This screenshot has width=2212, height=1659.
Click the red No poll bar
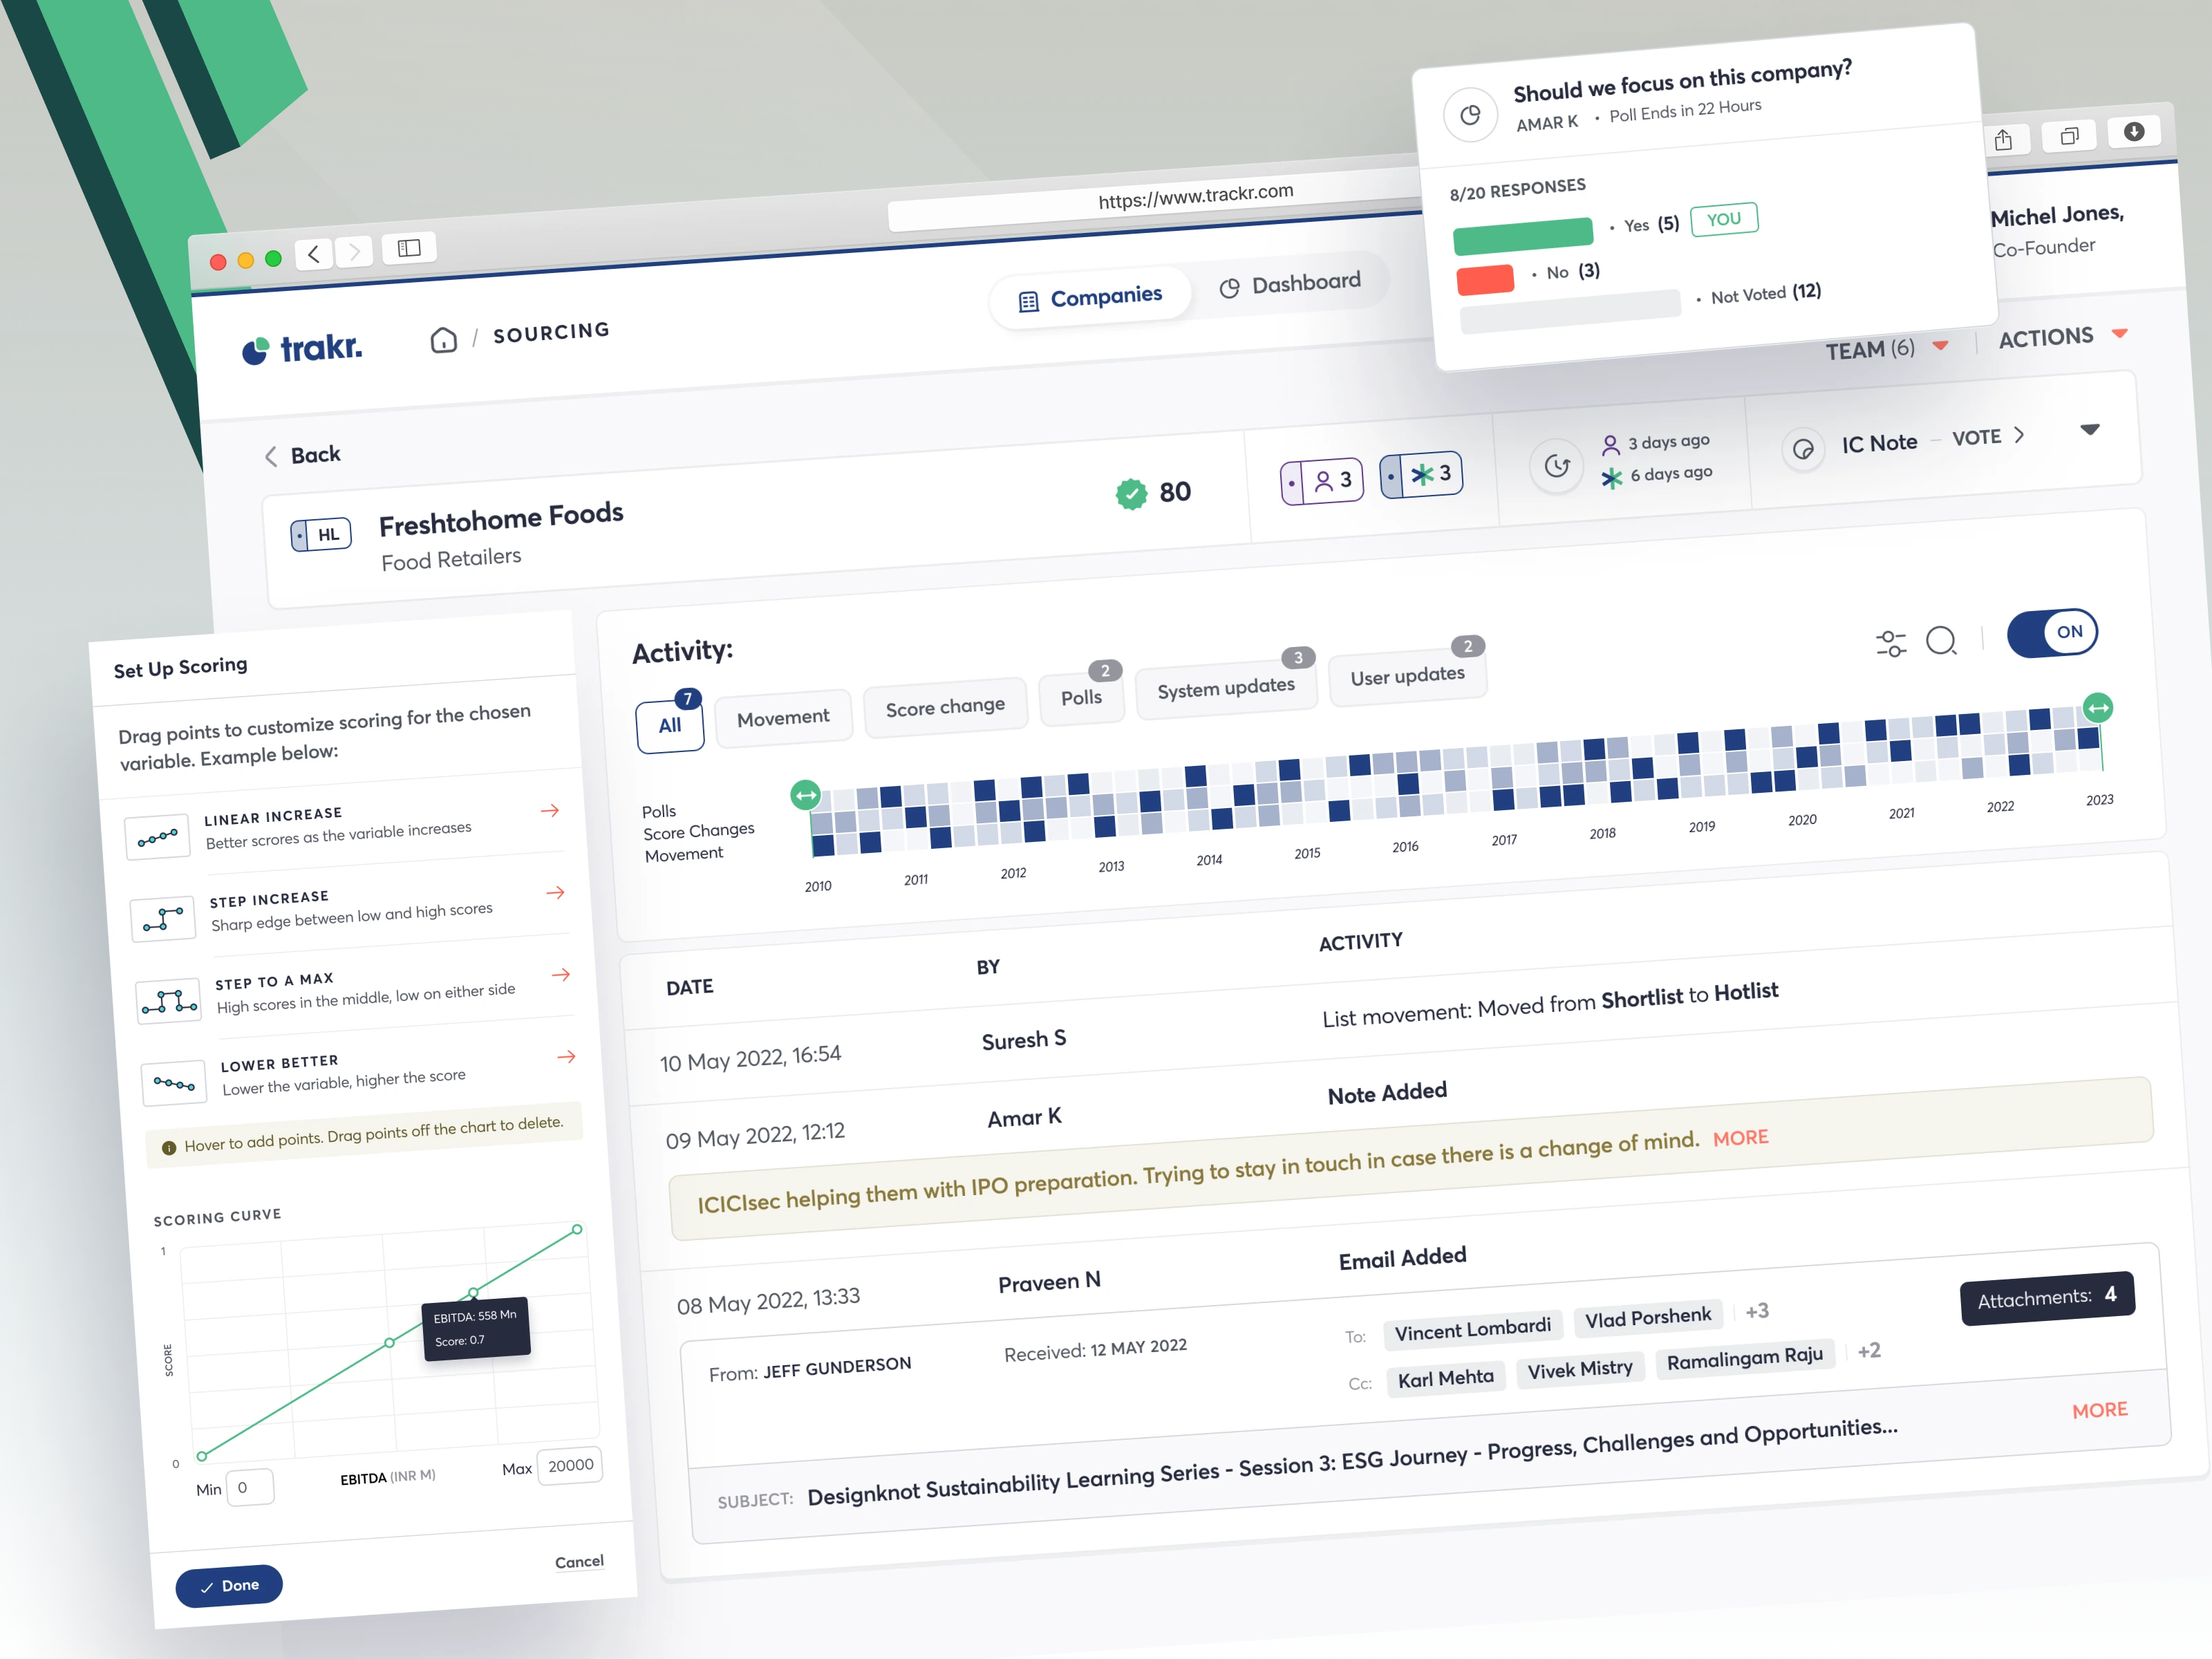[x=1485, y=280]
